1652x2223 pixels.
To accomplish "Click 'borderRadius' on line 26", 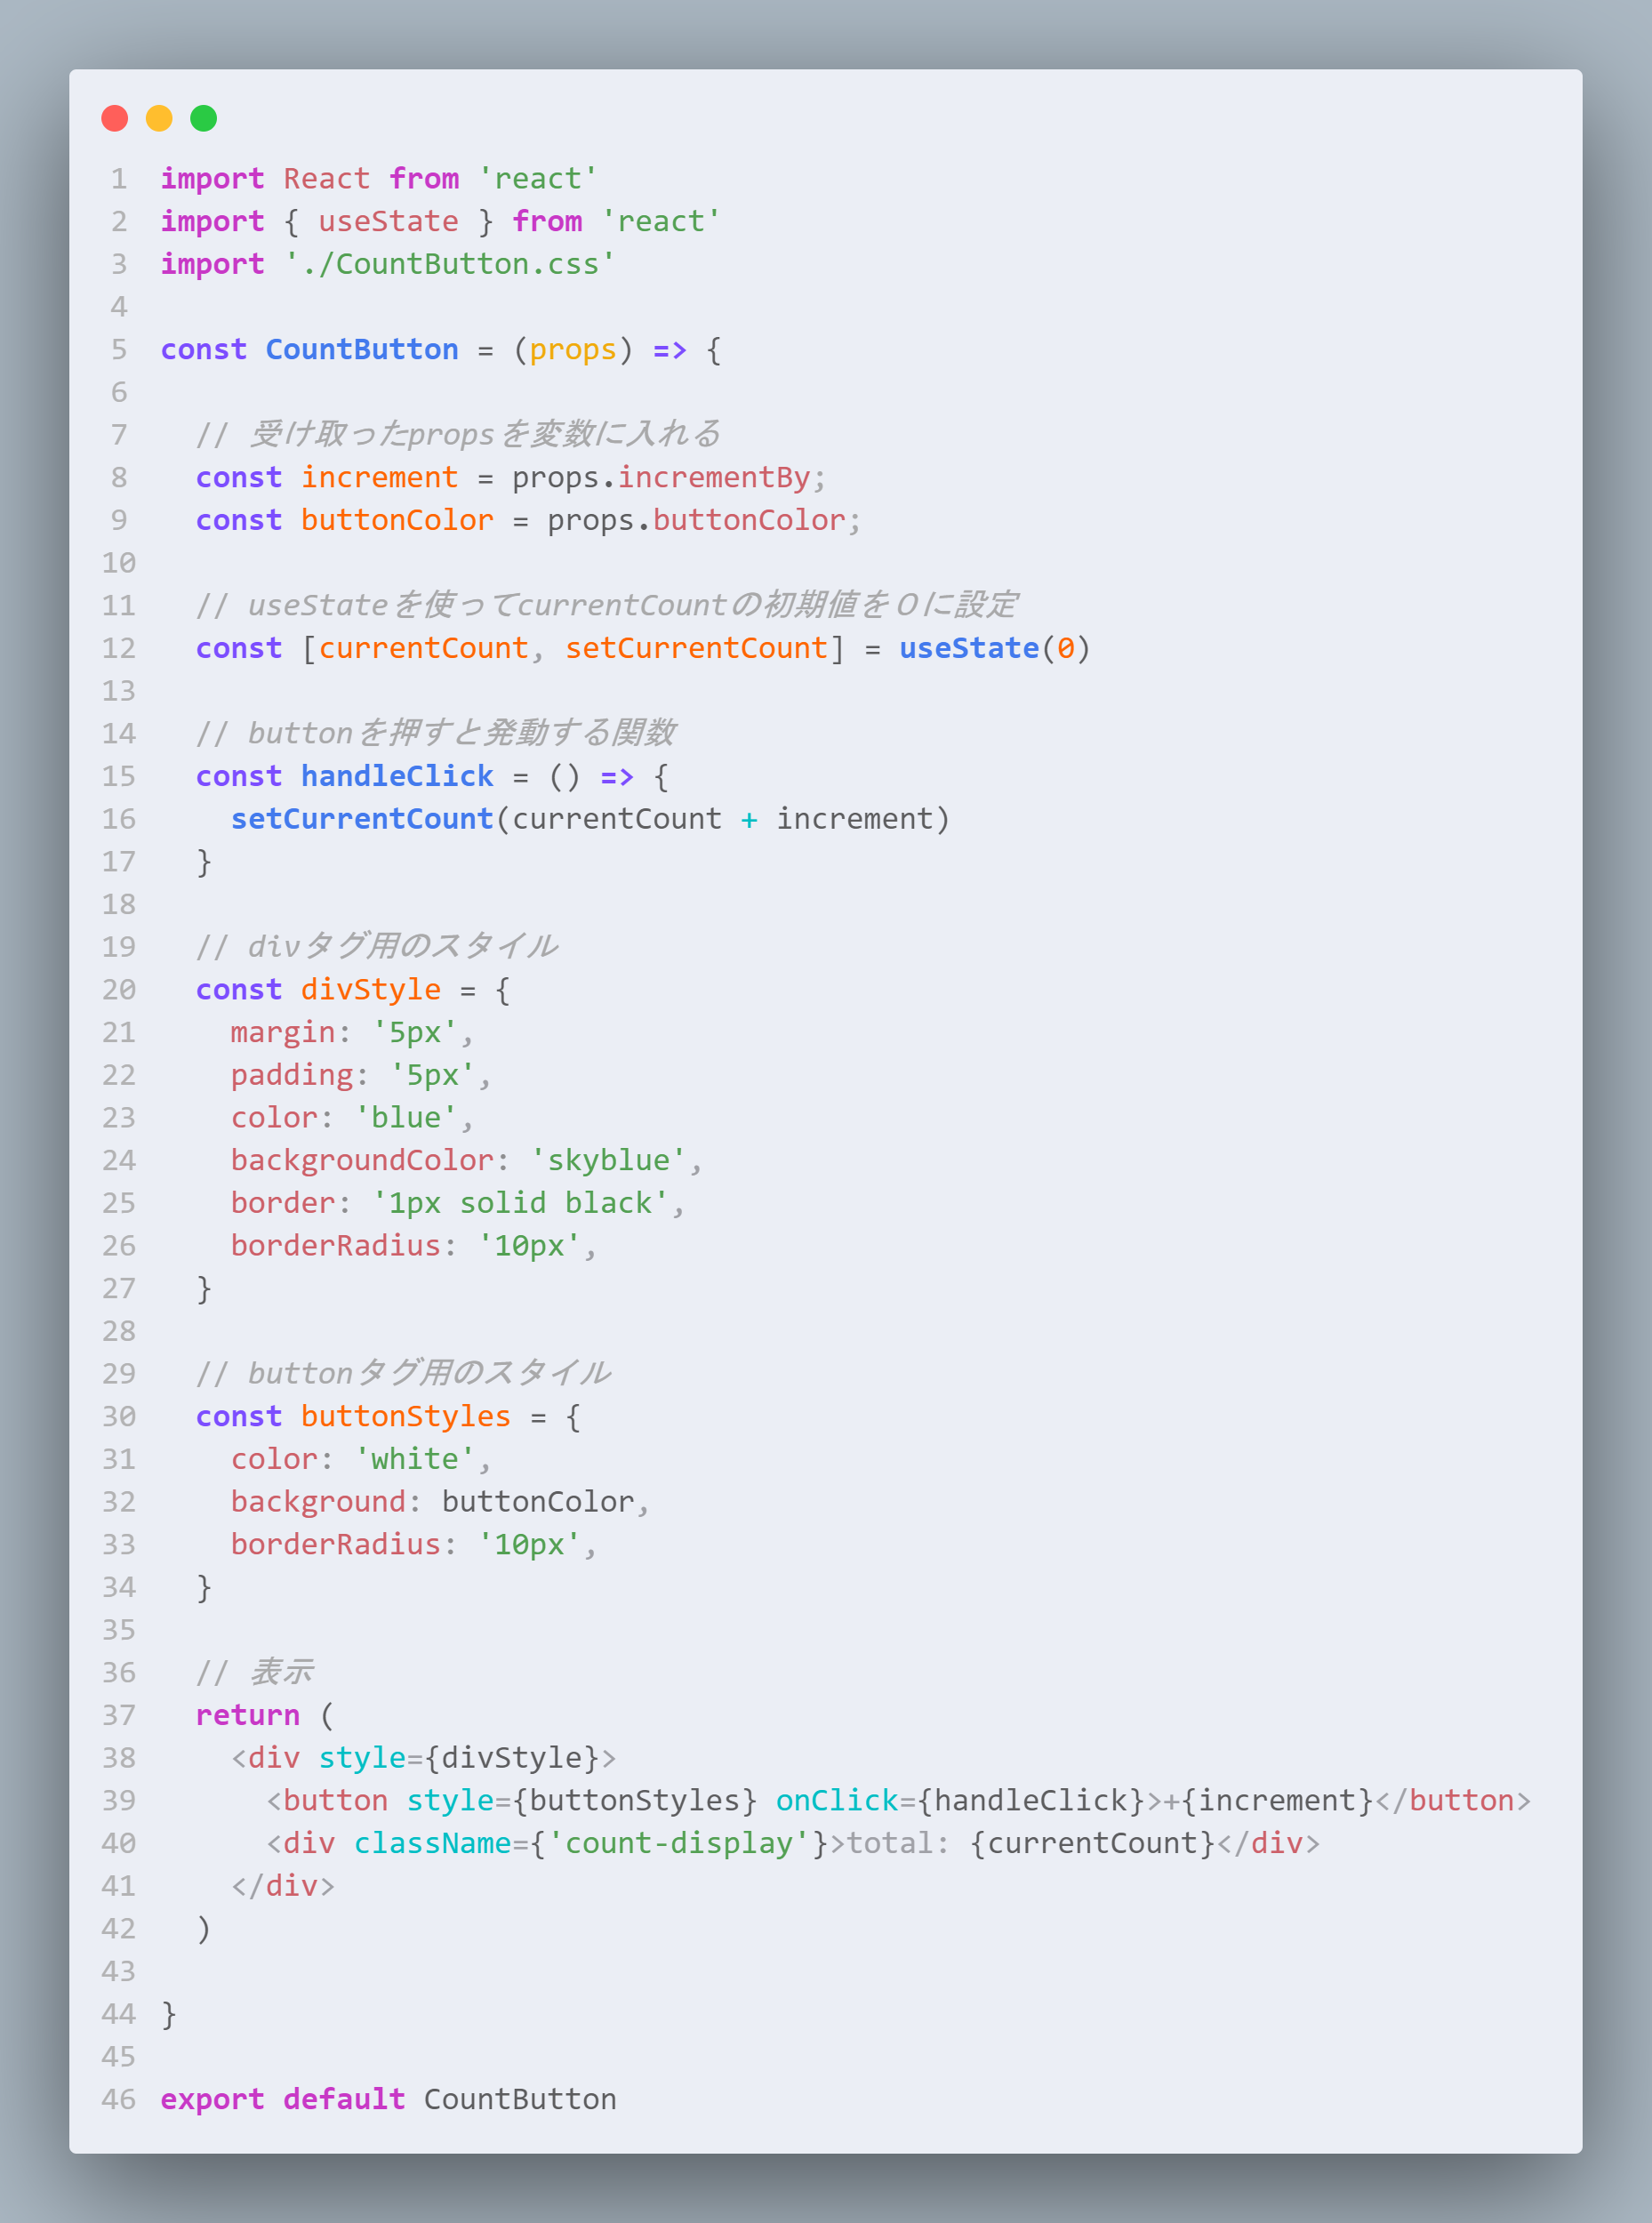I will coord(336,1245).
